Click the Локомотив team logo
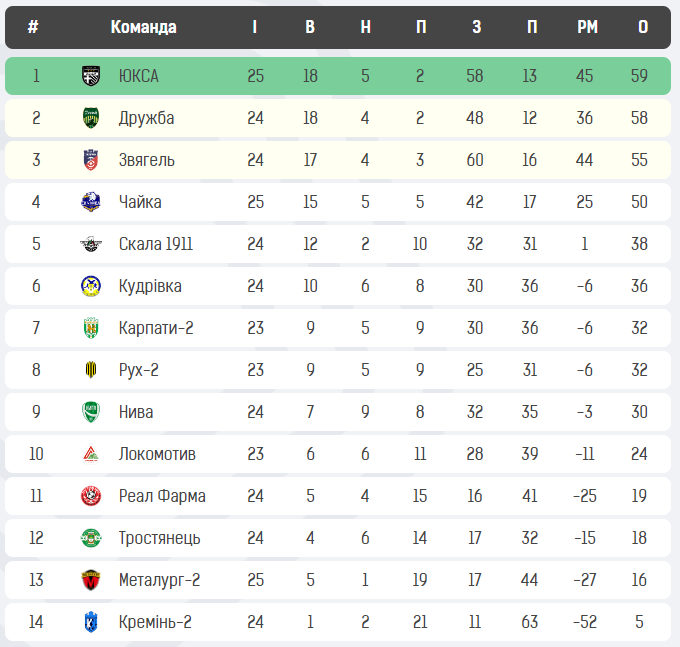Screen dimensions: 680x647 [91, 454]
